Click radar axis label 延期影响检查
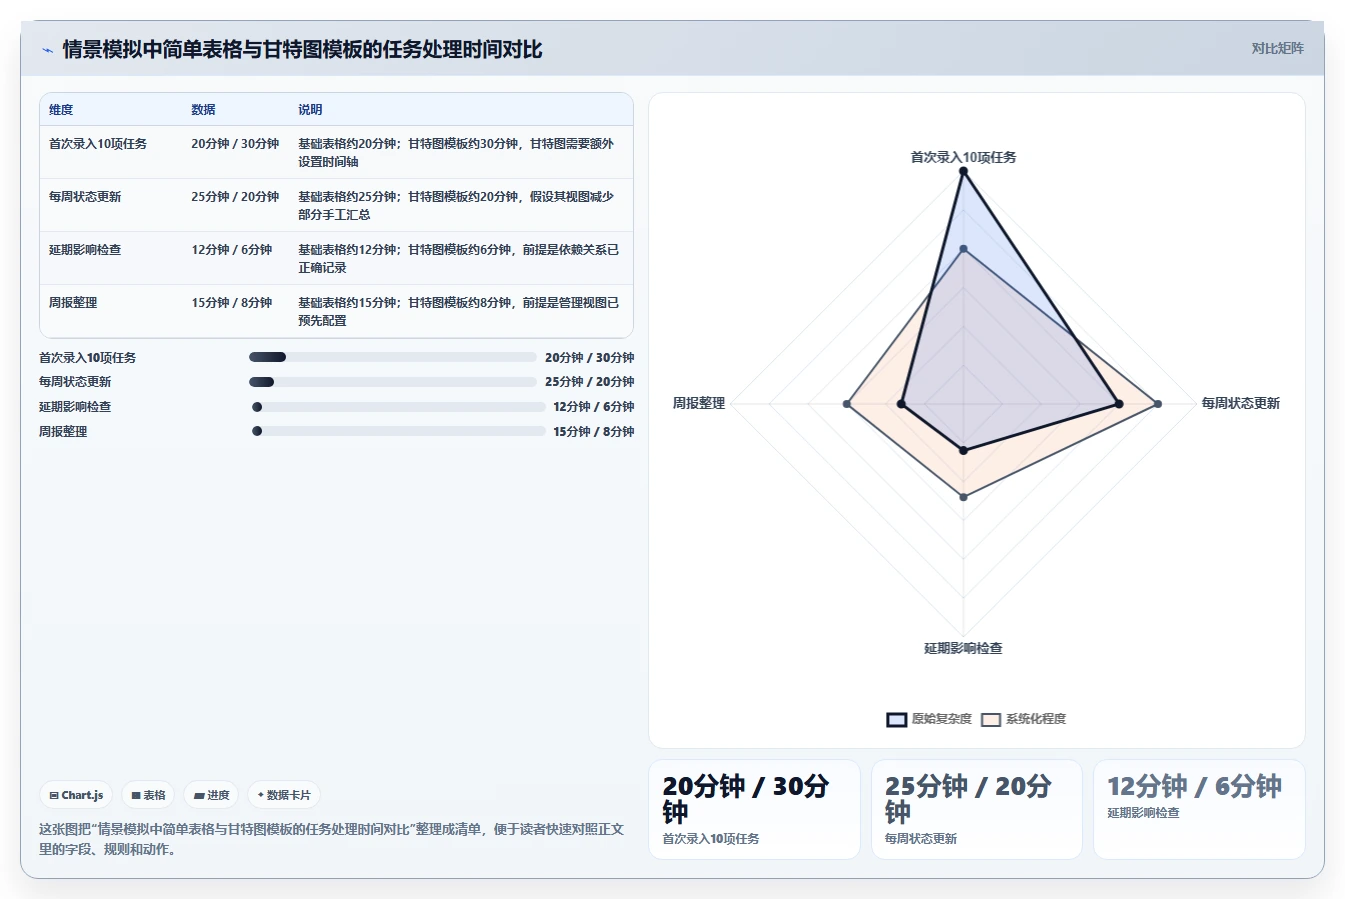The height and width of the screenshot is (899, 1345). (x=963, y=648)
